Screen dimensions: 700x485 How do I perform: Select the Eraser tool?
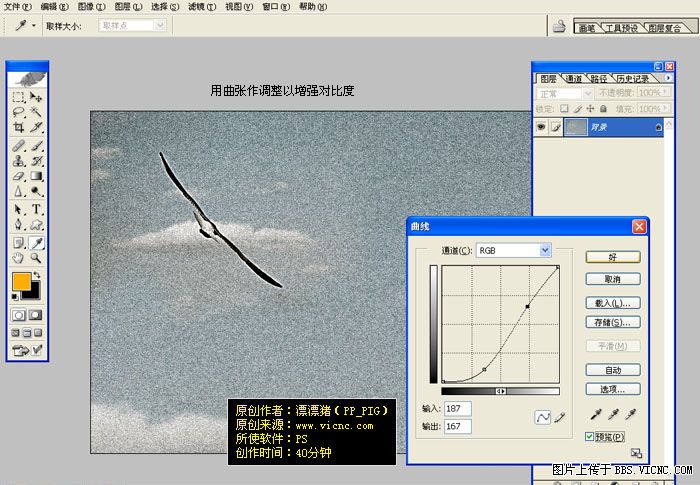18,176
